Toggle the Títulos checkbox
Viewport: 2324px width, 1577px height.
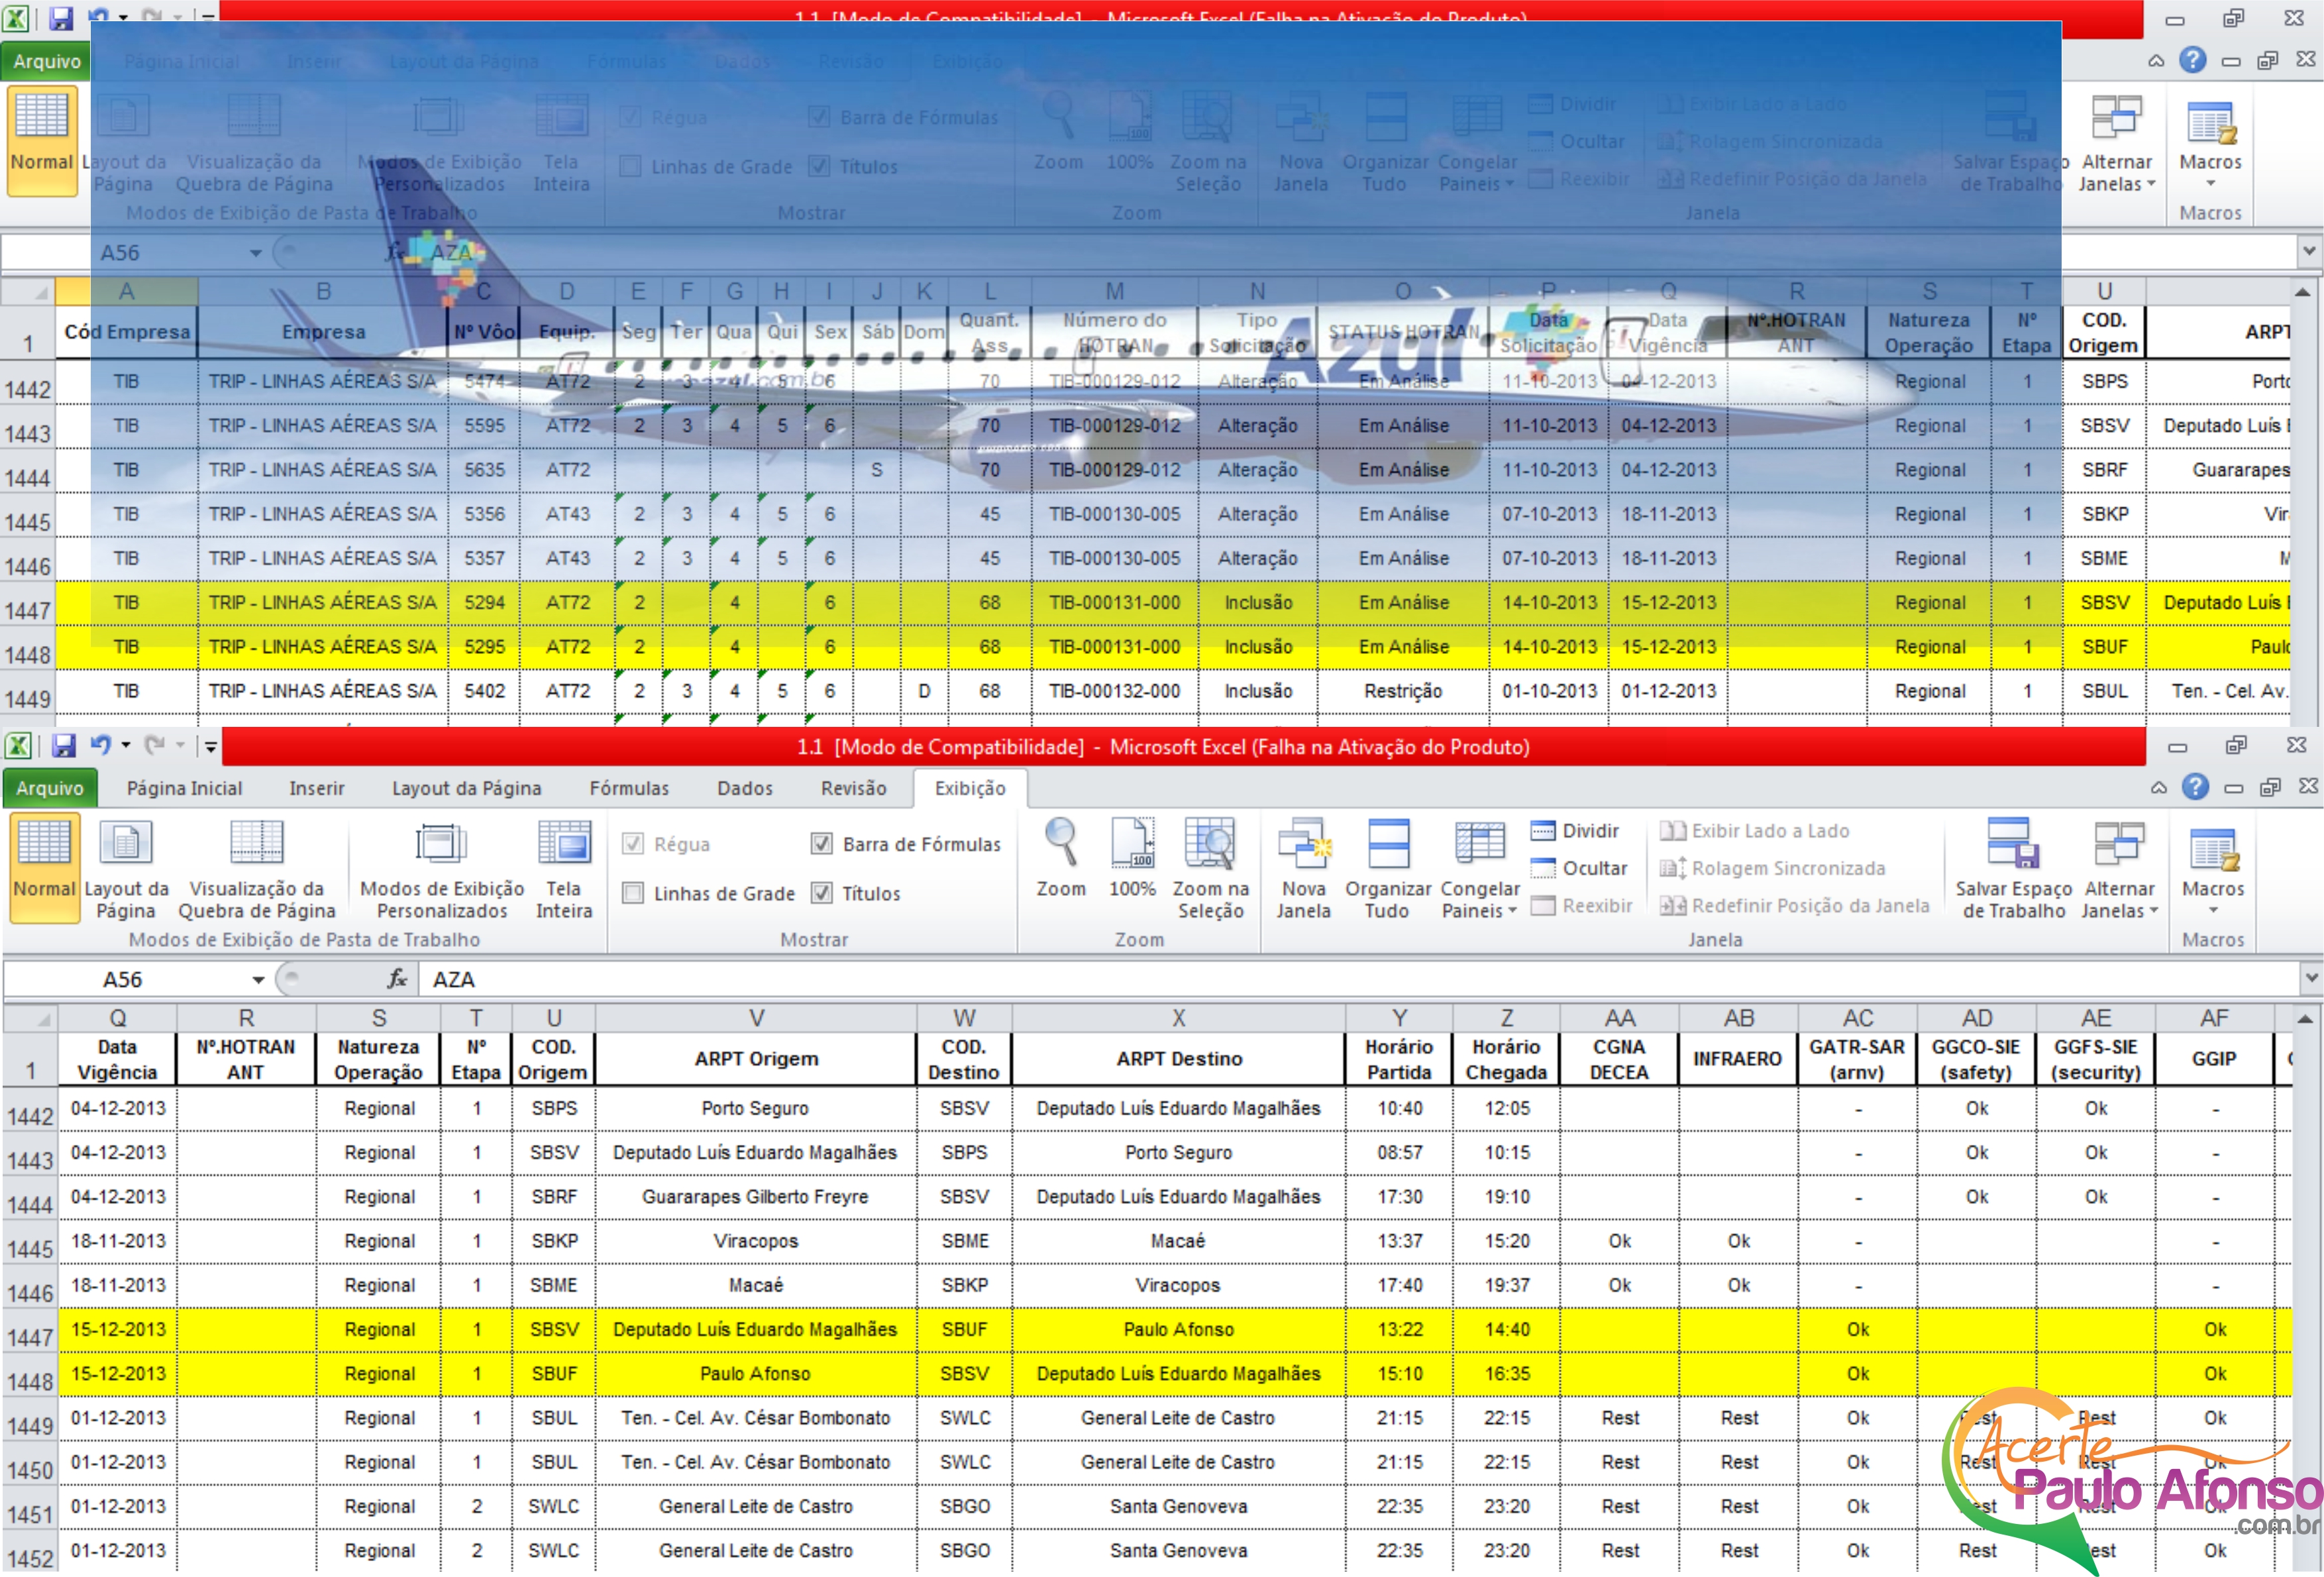click(x=822, y=893)
